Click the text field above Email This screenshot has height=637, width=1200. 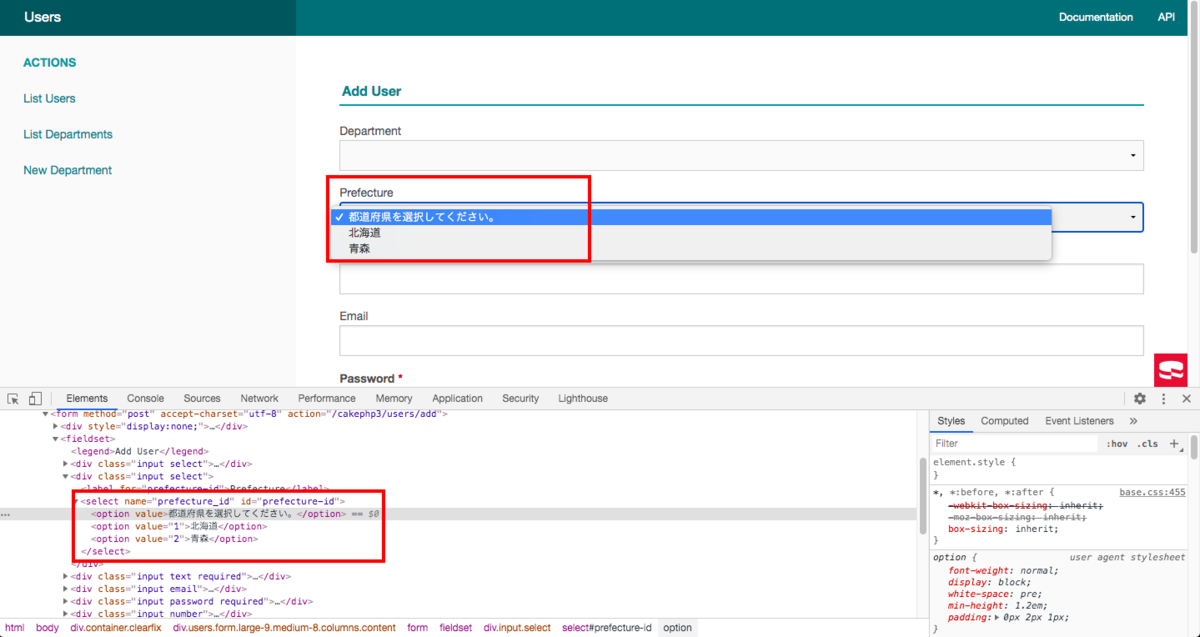click(x=741, y=279)
